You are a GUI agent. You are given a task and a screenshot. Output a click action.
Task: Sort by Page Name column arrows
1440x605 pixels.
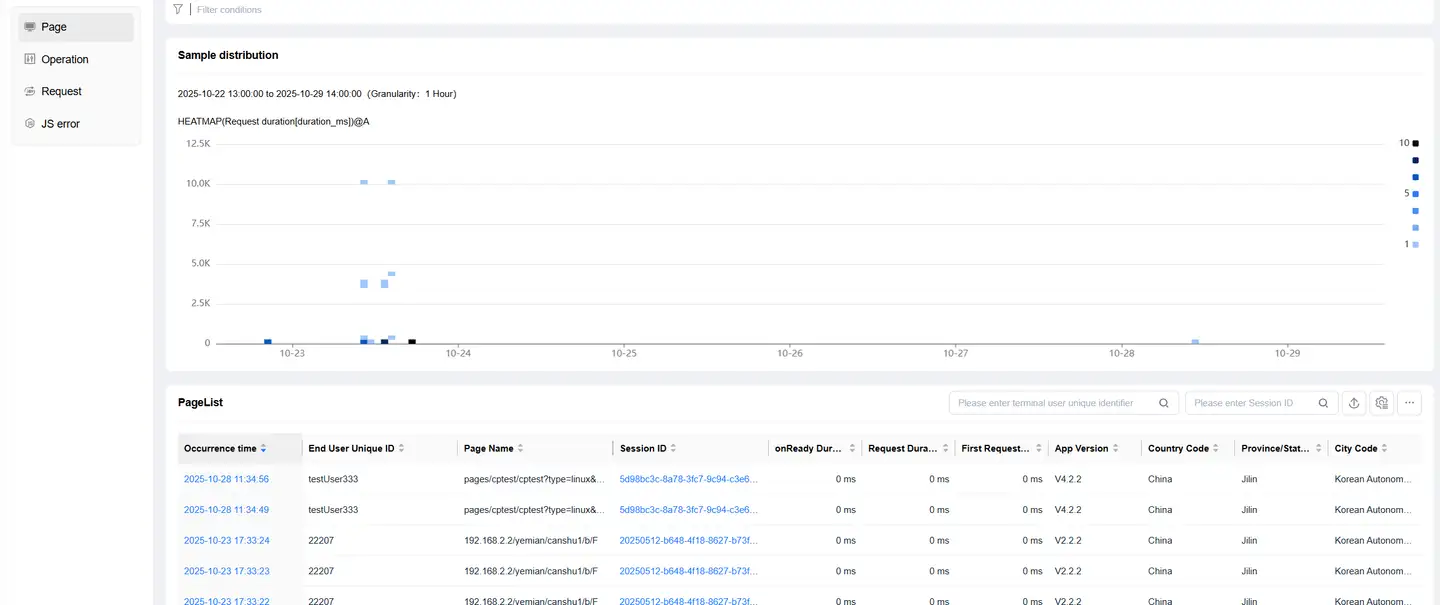click(x=520, y=449)
